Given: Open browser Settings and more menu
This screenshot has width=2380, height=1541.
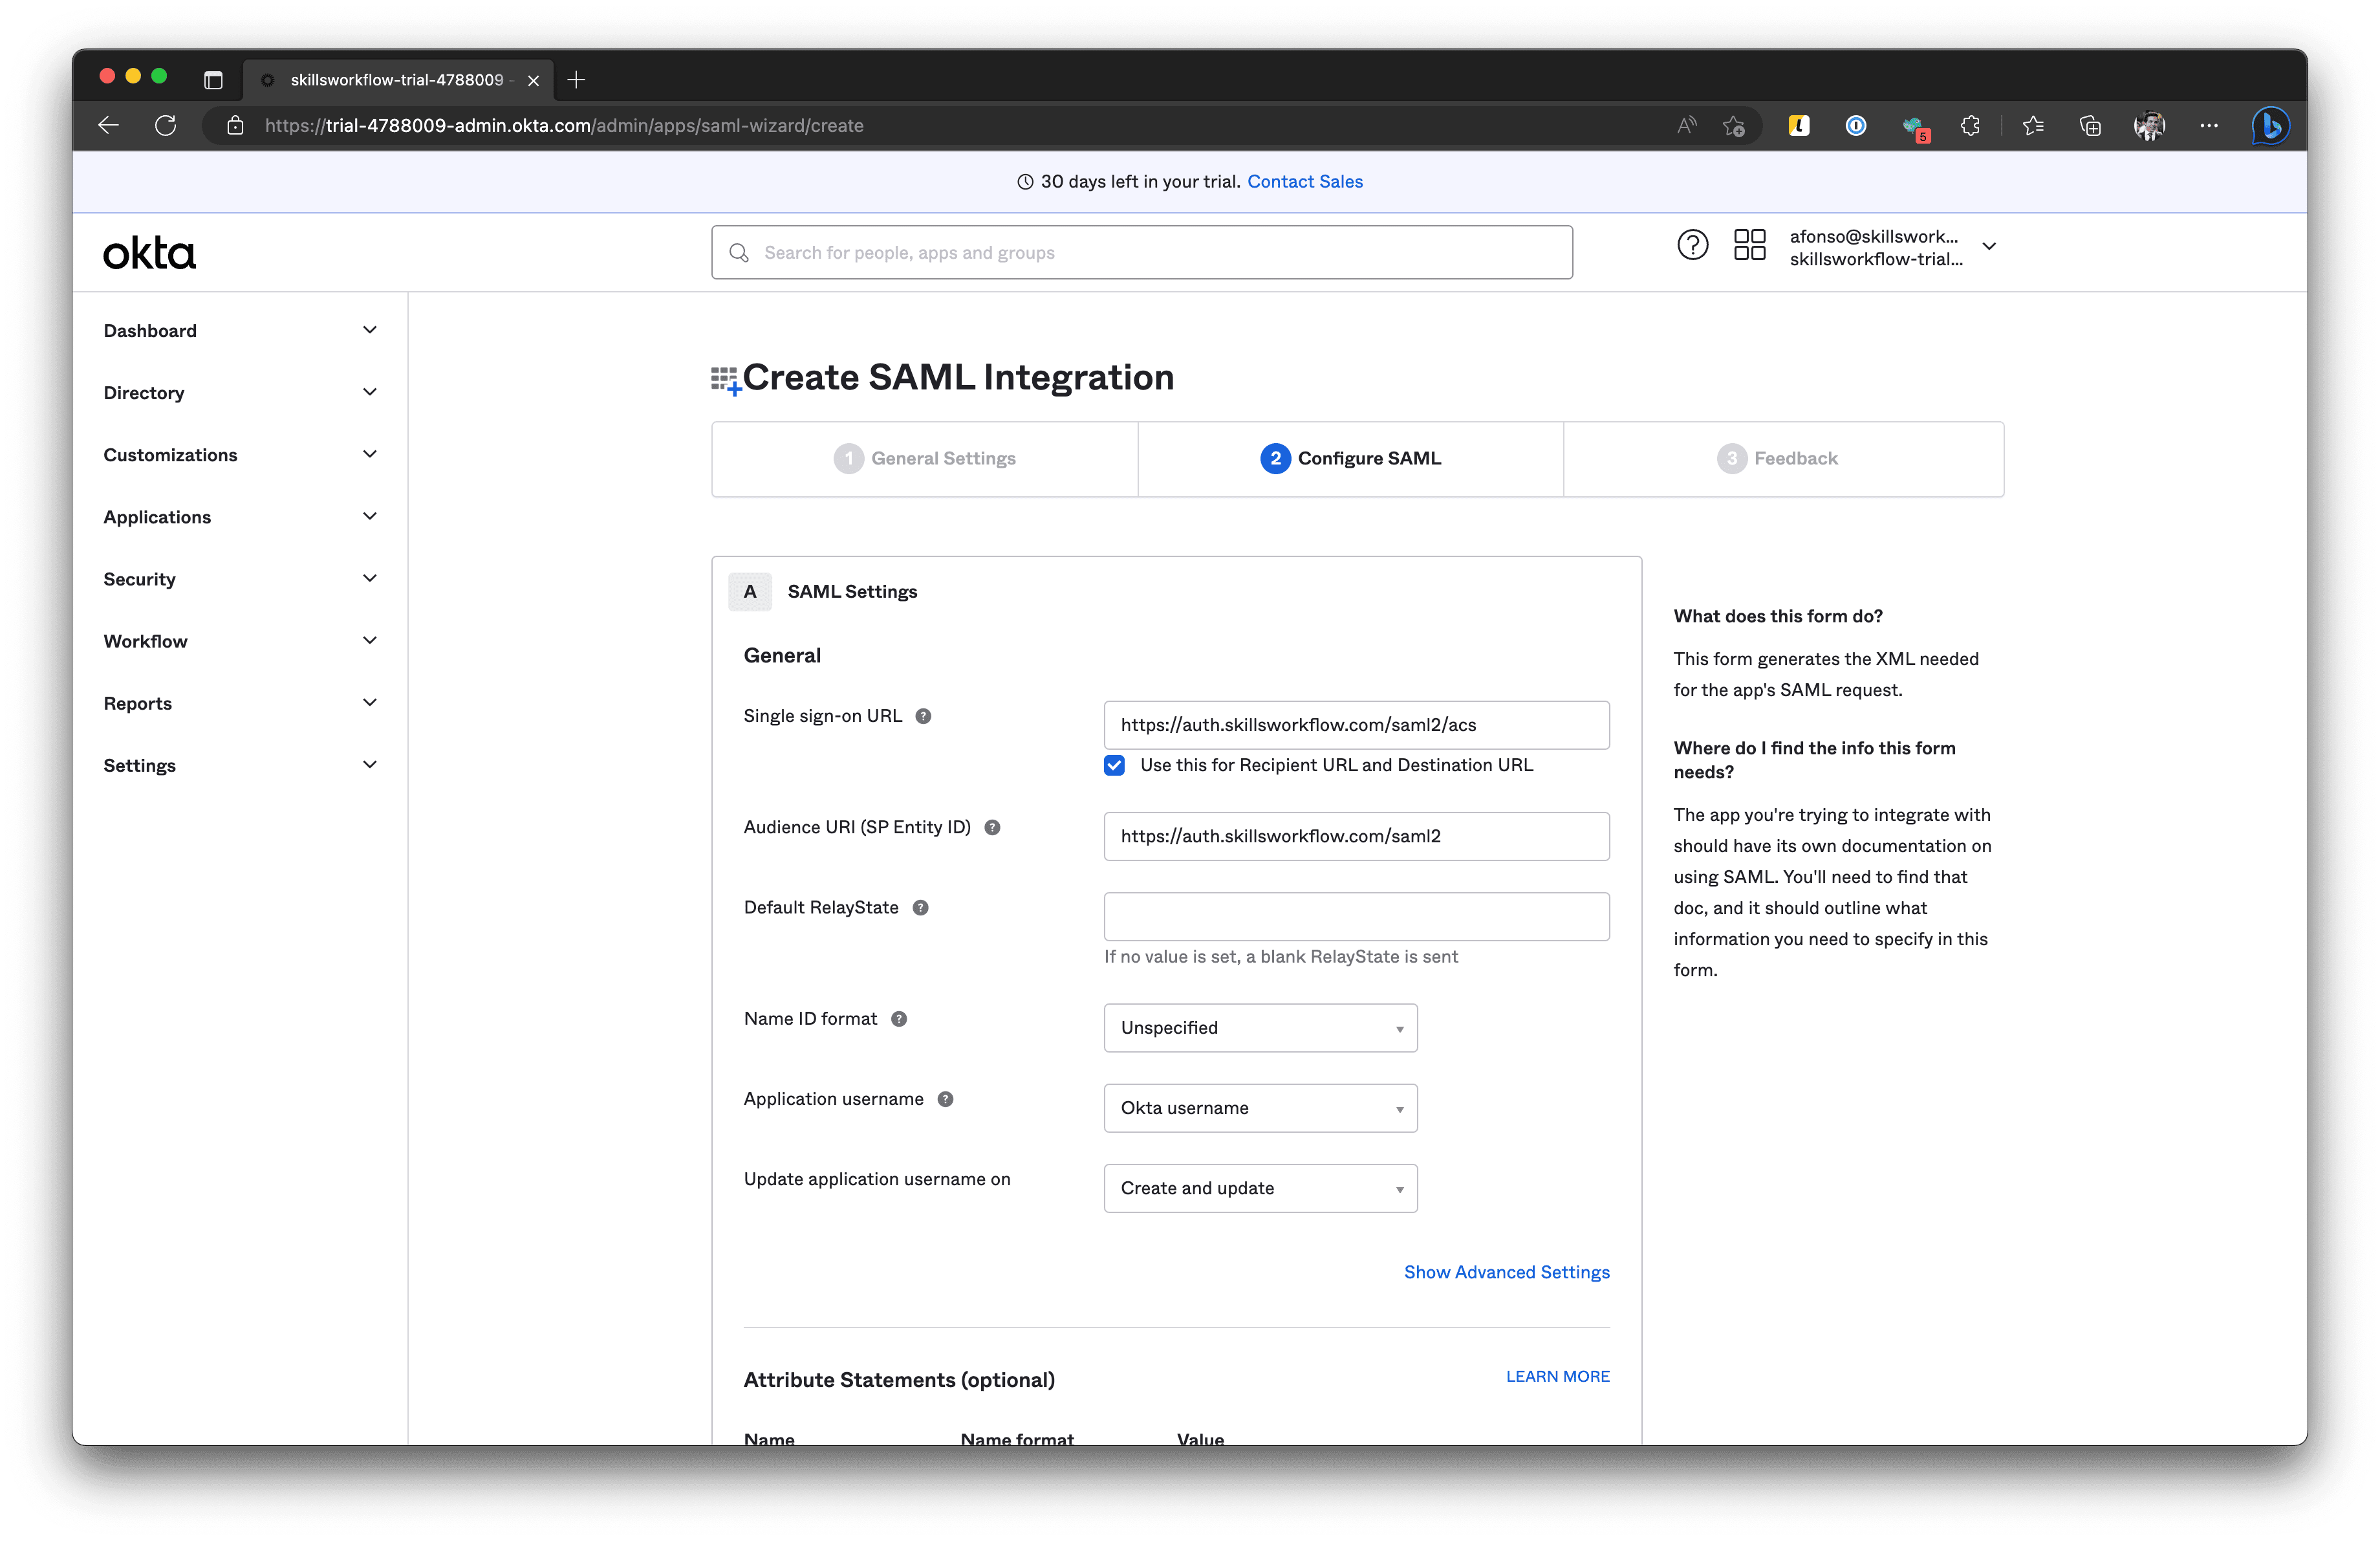Looking at the screenshot, I should click(2209, 125).
